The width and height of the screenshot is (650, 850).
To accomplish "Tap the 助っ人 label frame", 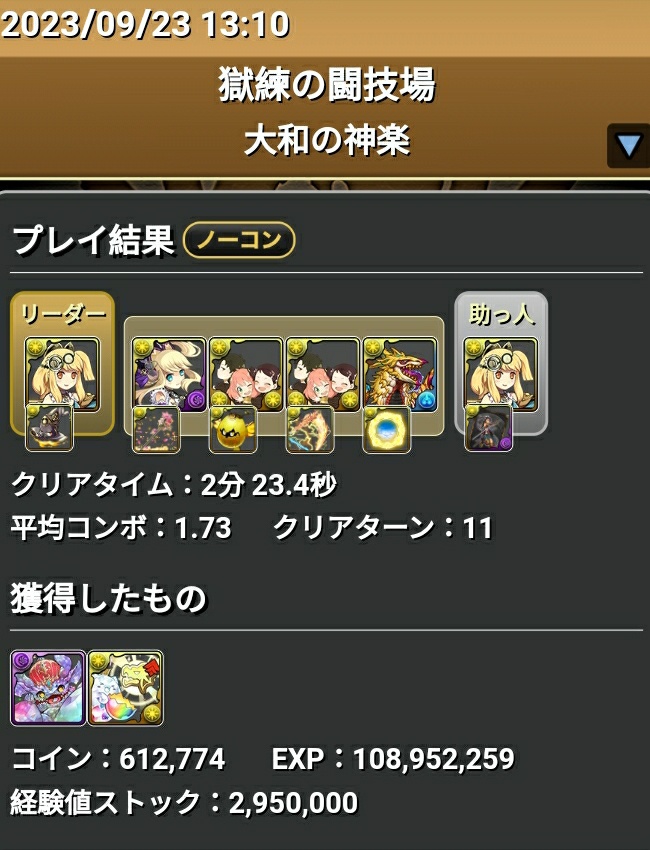I will (x=501, y=363).
